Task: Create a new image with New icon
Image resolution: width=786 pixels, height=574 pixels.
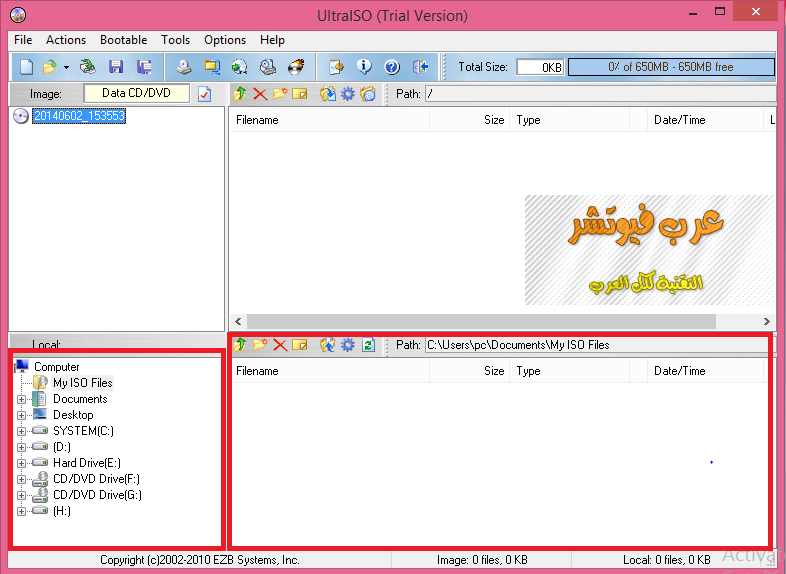Action: (x=26, y=67)
